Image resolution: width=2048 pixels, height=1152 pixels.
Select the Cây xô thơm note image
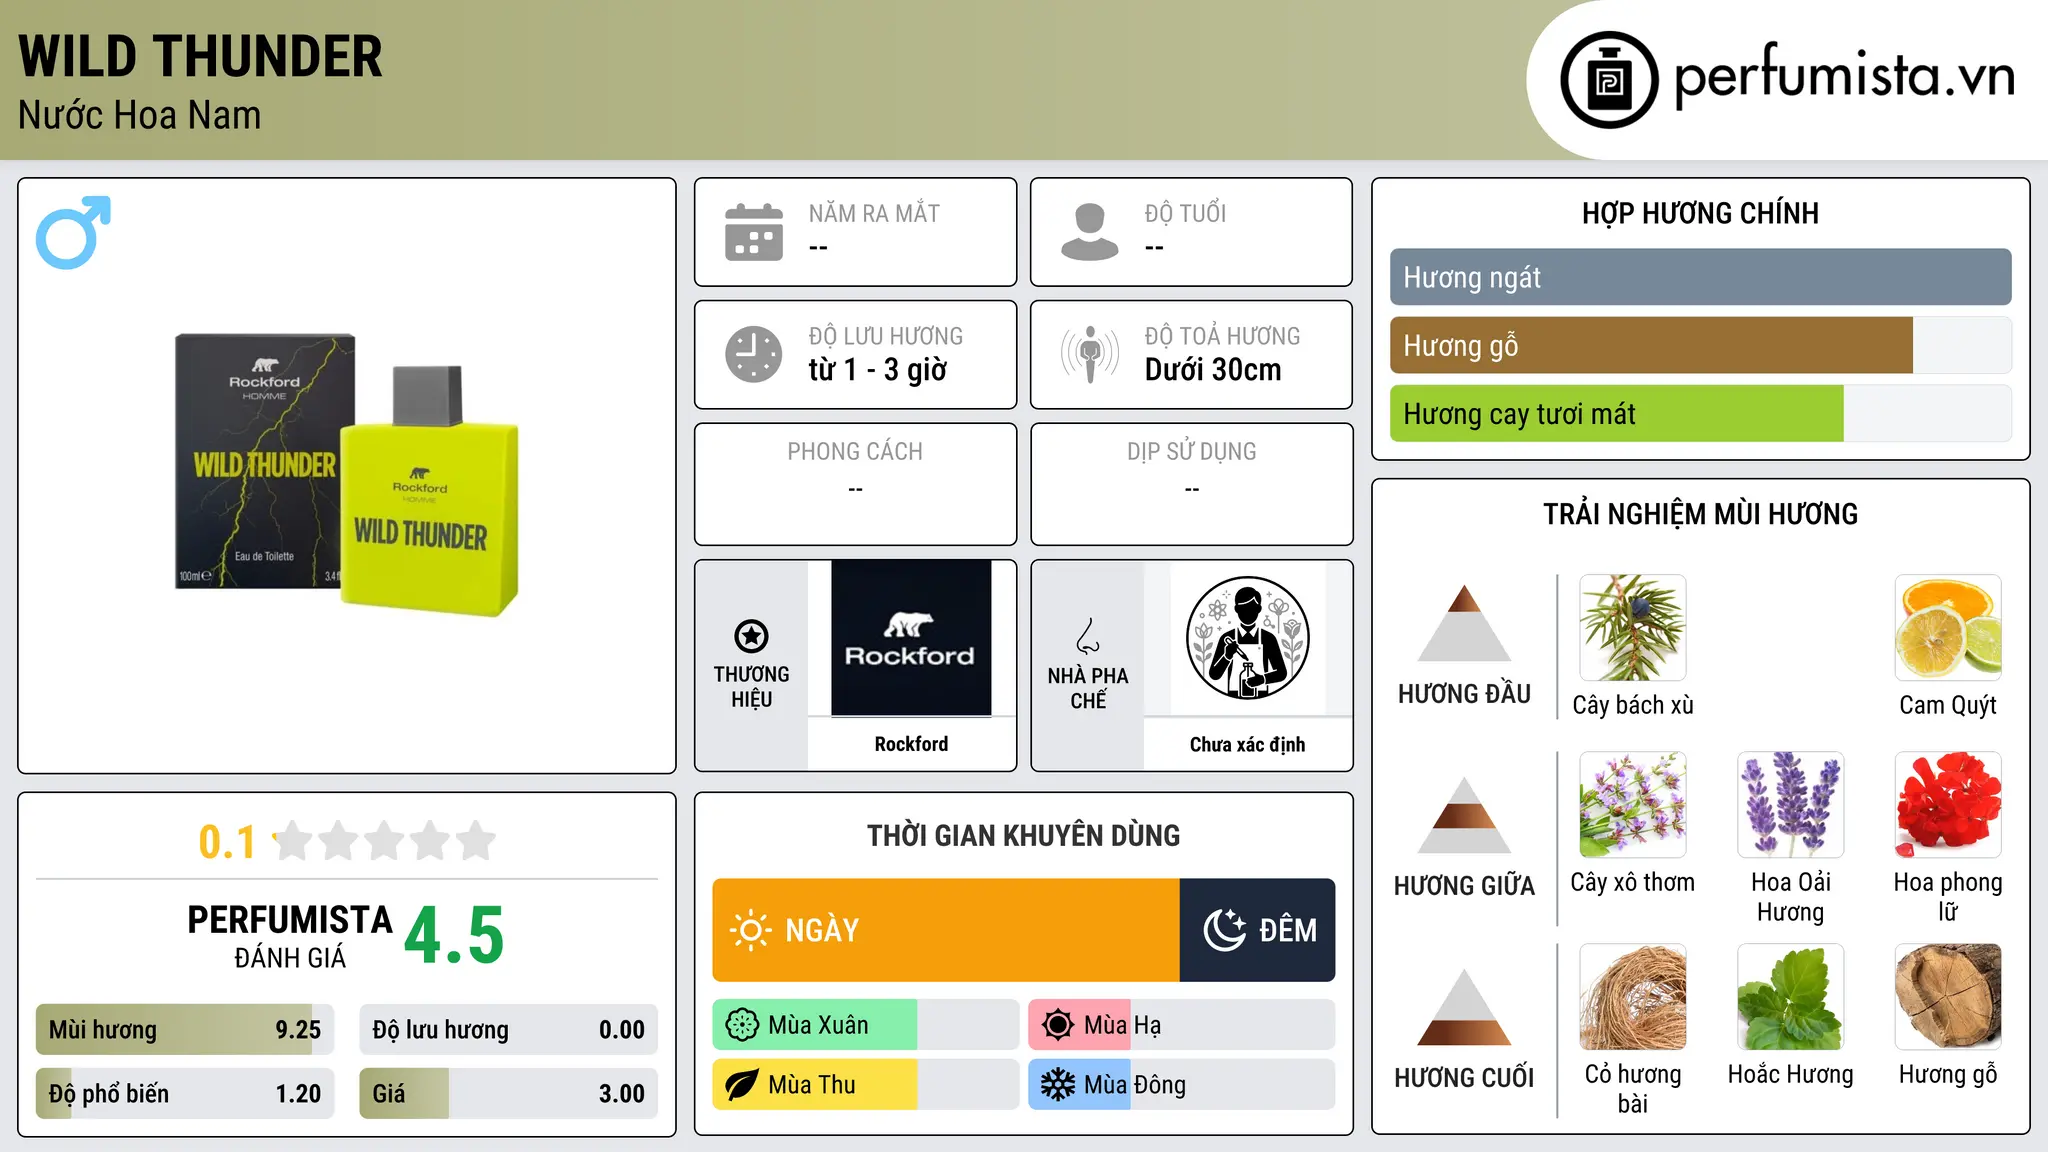(1633, 805)
